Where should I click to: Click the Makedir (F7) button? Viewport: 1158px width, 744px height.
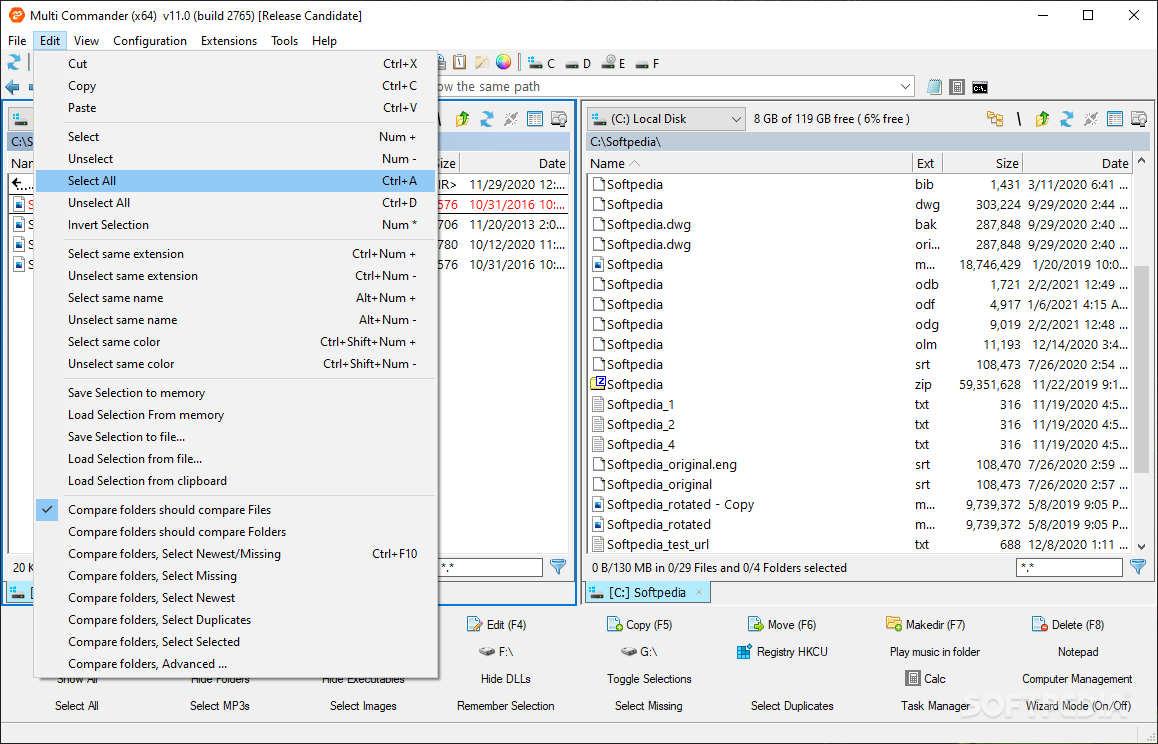point(925,624)
